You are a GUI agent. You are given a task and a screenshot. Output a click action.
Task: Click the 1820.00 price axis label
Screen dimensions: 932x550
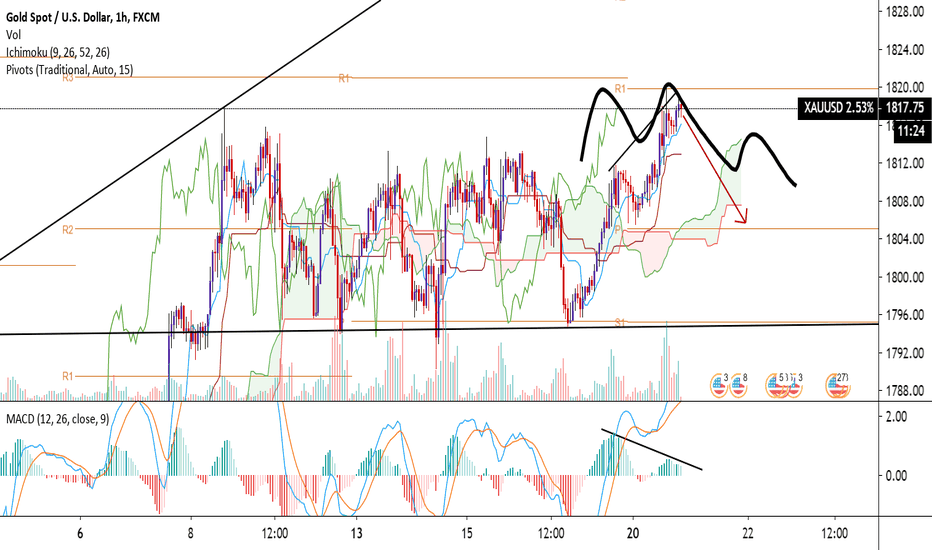[x=904, y=87]
